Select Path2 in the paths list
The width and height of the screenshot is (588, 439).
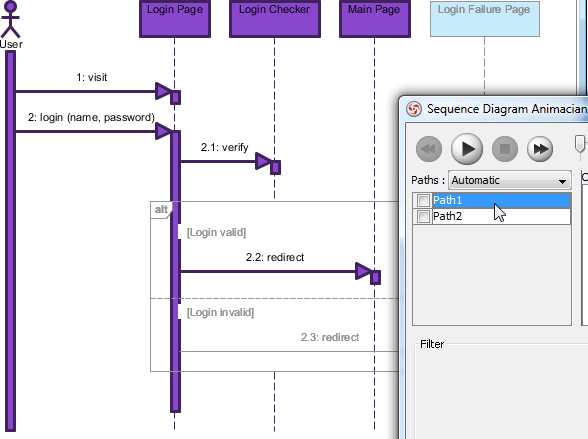(x=501, y=216)
